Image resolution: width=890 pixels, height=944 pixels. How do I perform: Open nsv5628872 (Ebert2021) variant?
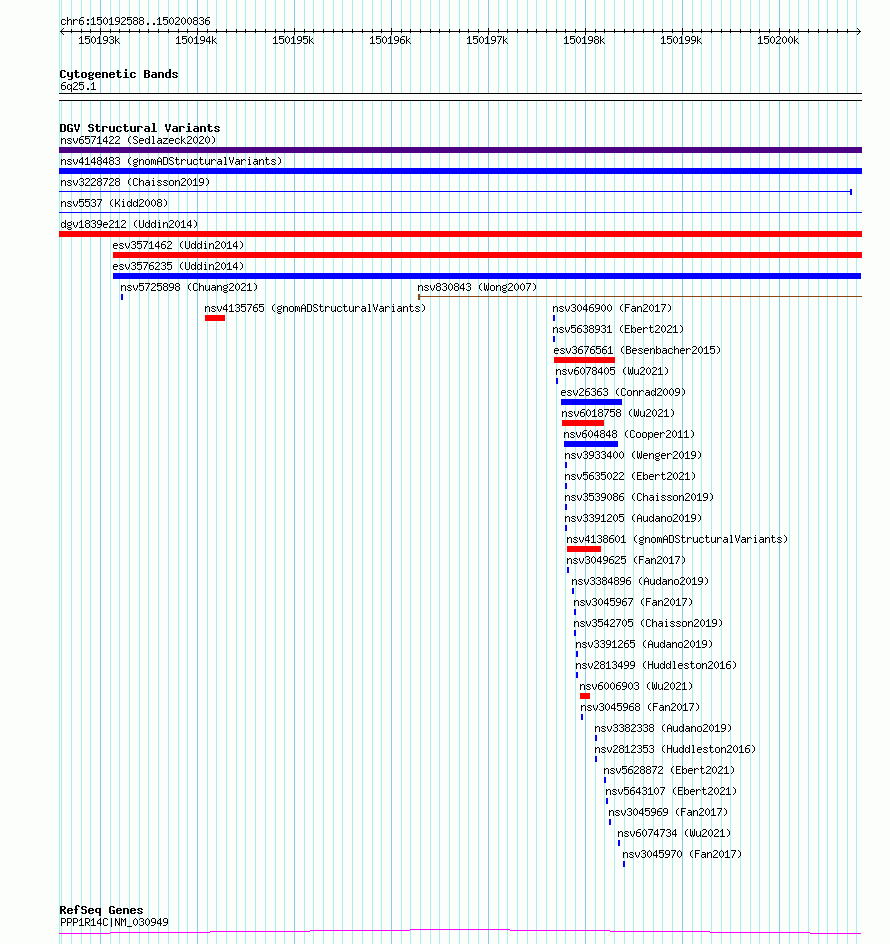[670, 771]
